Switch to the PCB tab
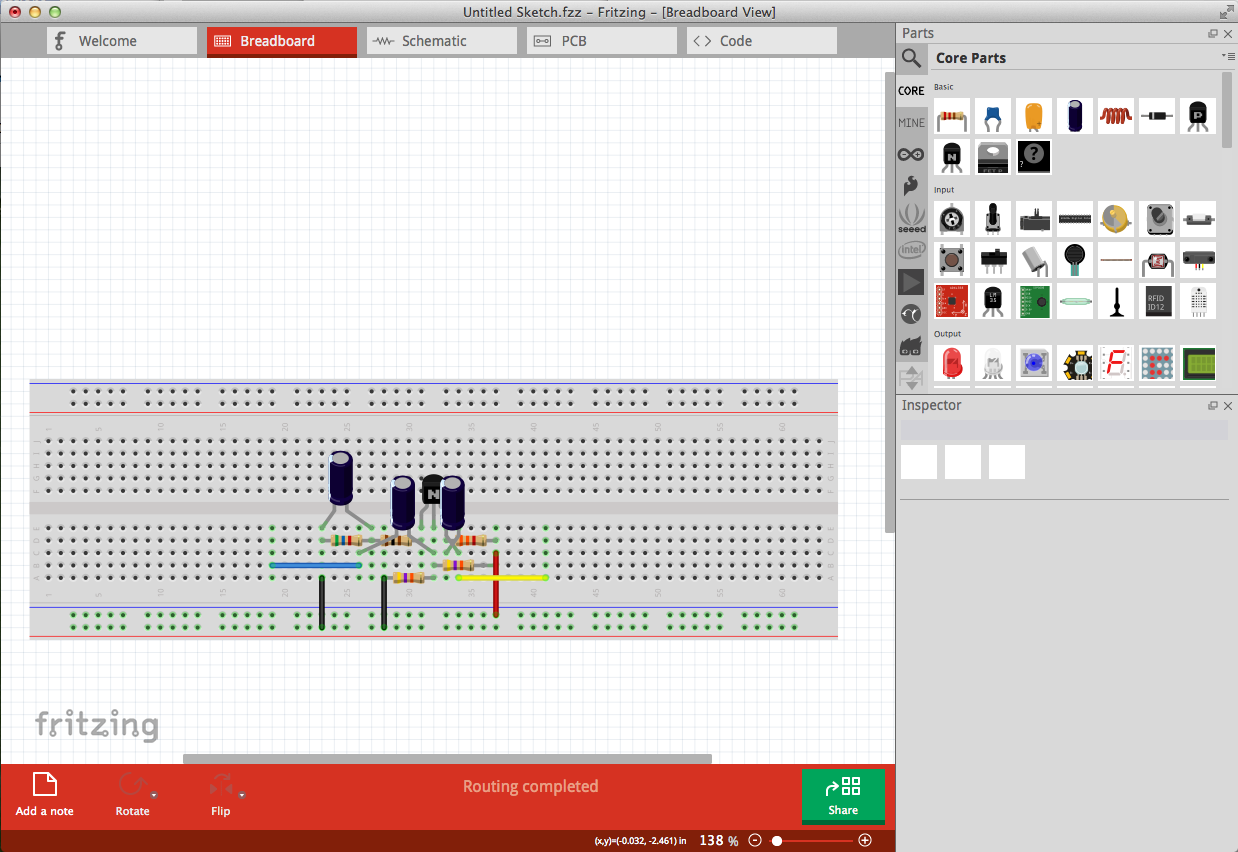1238x852 pixels. coord(601,41)
